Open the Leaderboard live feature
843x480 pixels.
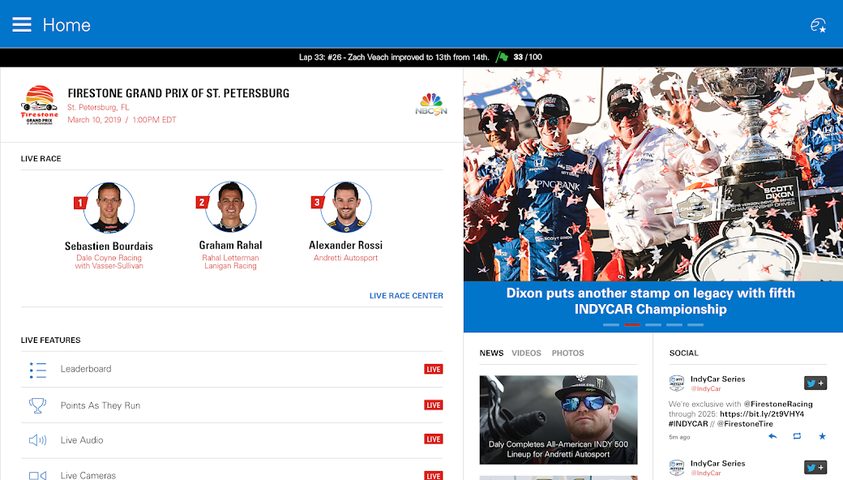coord(232,369)
